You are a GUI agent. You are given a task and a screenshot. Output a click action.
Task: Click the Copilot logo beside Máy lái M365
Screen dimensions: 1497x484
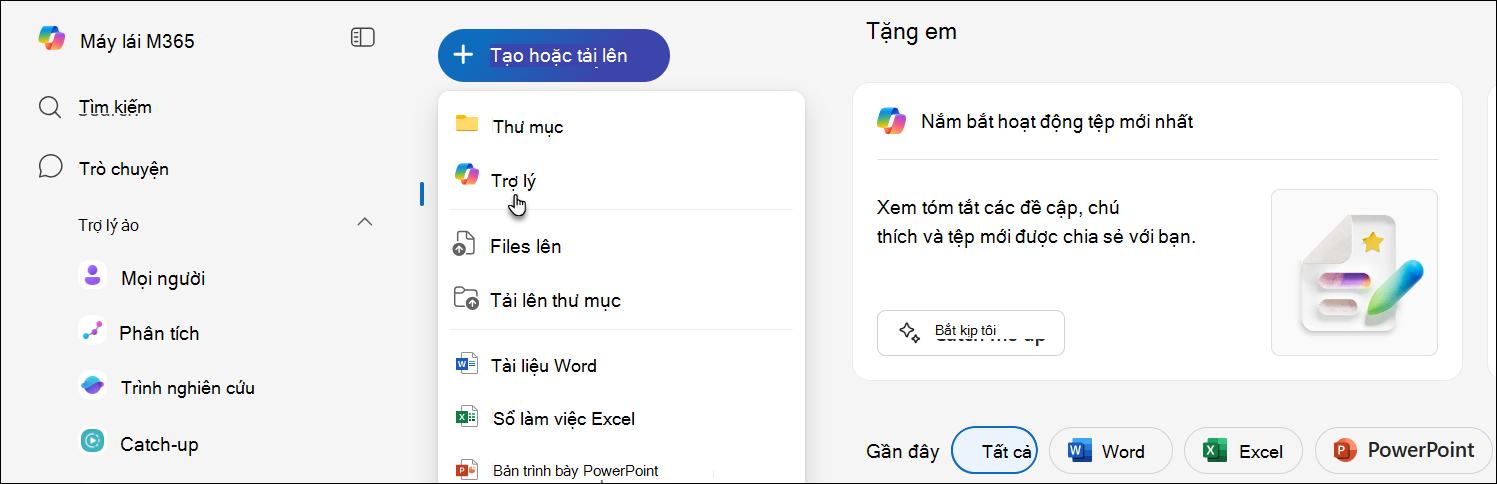52,38
